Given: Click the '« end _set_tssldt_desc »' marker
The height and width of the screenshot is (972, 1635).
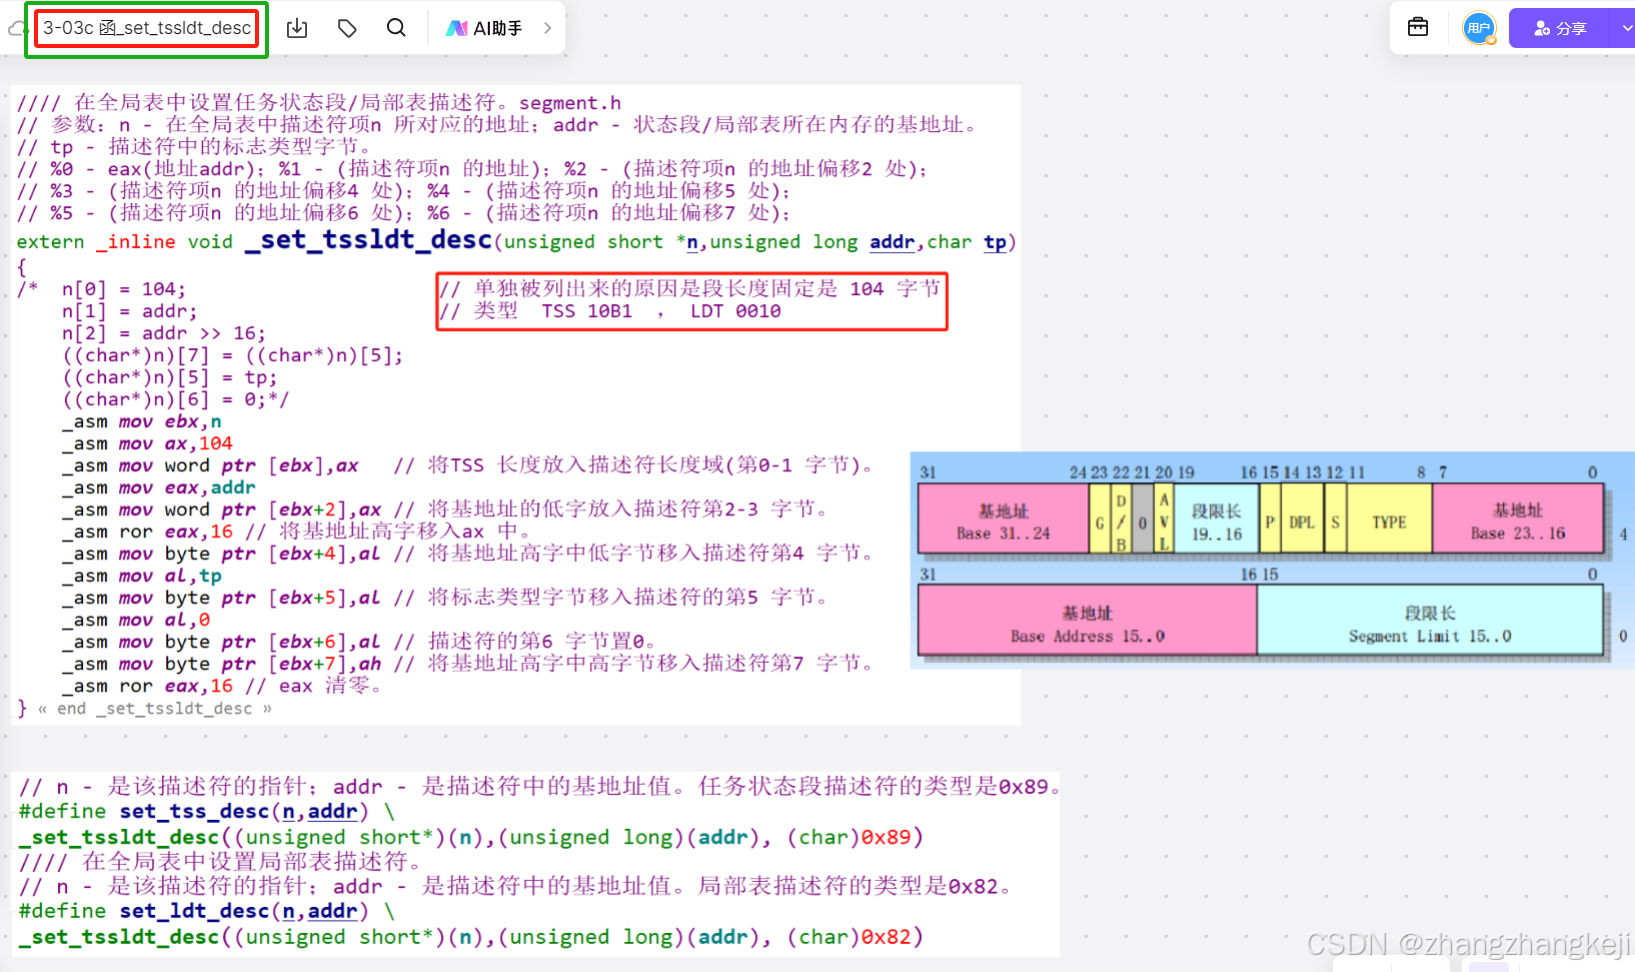Looking at the screenshot, I should coord(155,708).
